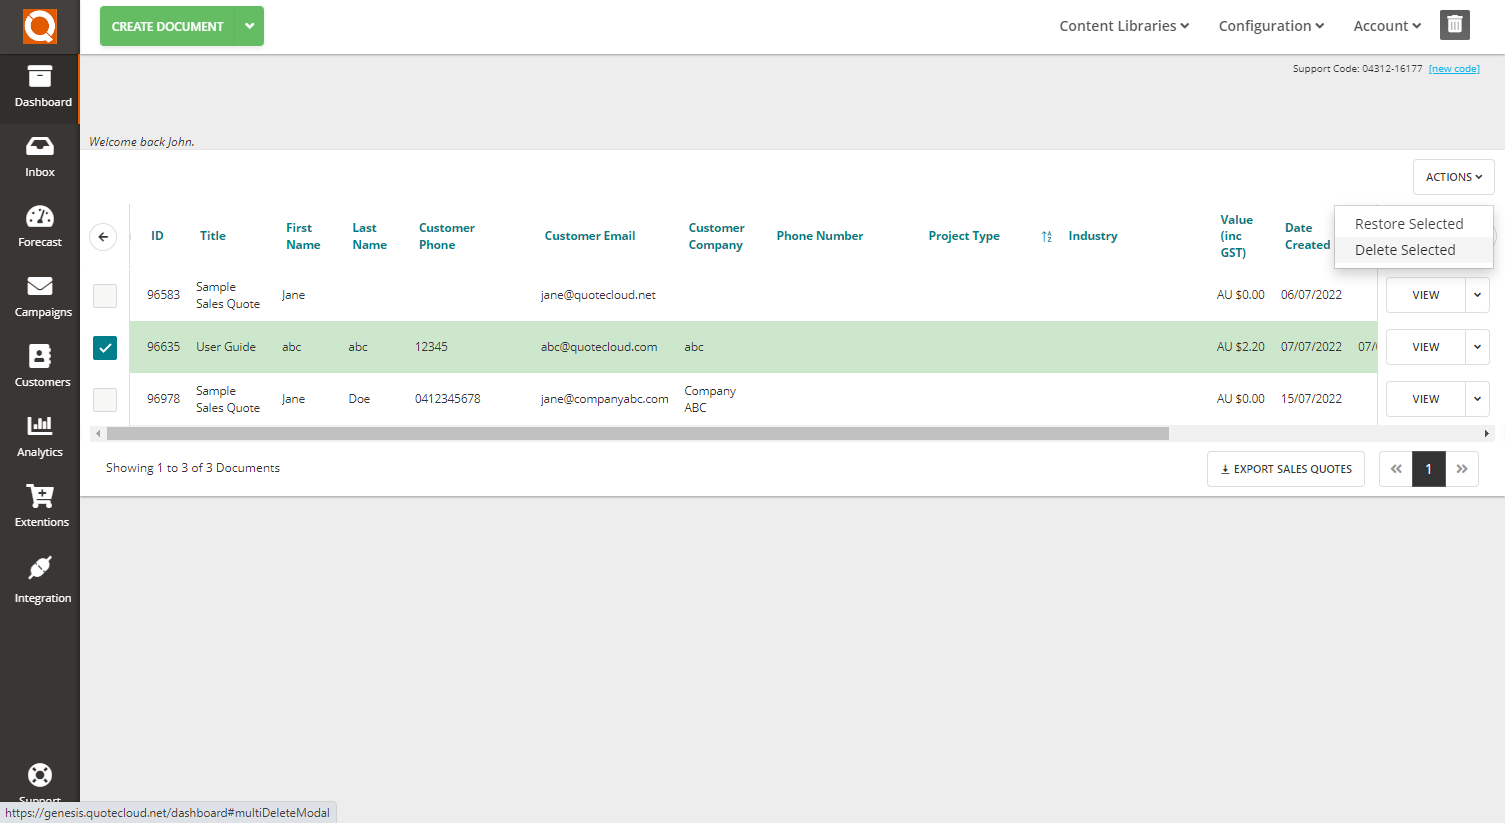The height and width of the screenshot is (823, 1505).
Task: Uncheck the User Guide document row
Action: click(x=104, y=347)
